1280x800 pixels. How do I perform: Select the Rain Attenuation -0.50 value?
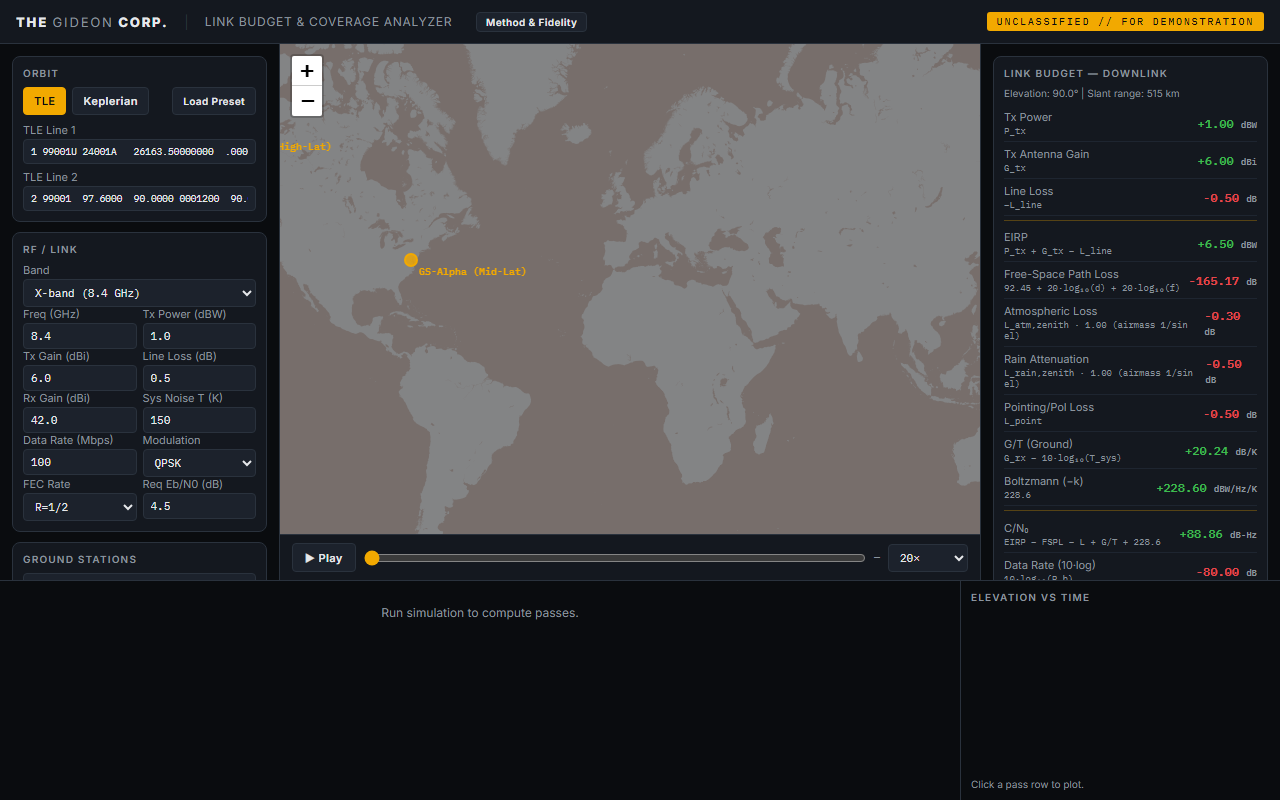pyautogui.click(x=1224, y=364)
